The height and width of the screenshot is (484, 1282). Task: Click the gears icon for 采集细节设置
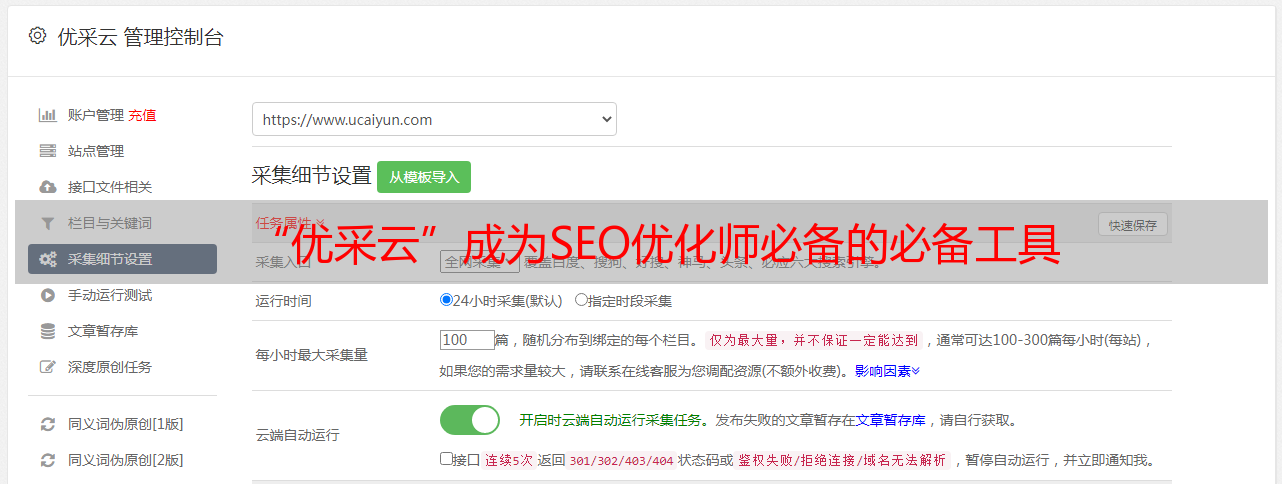point(47,259)
